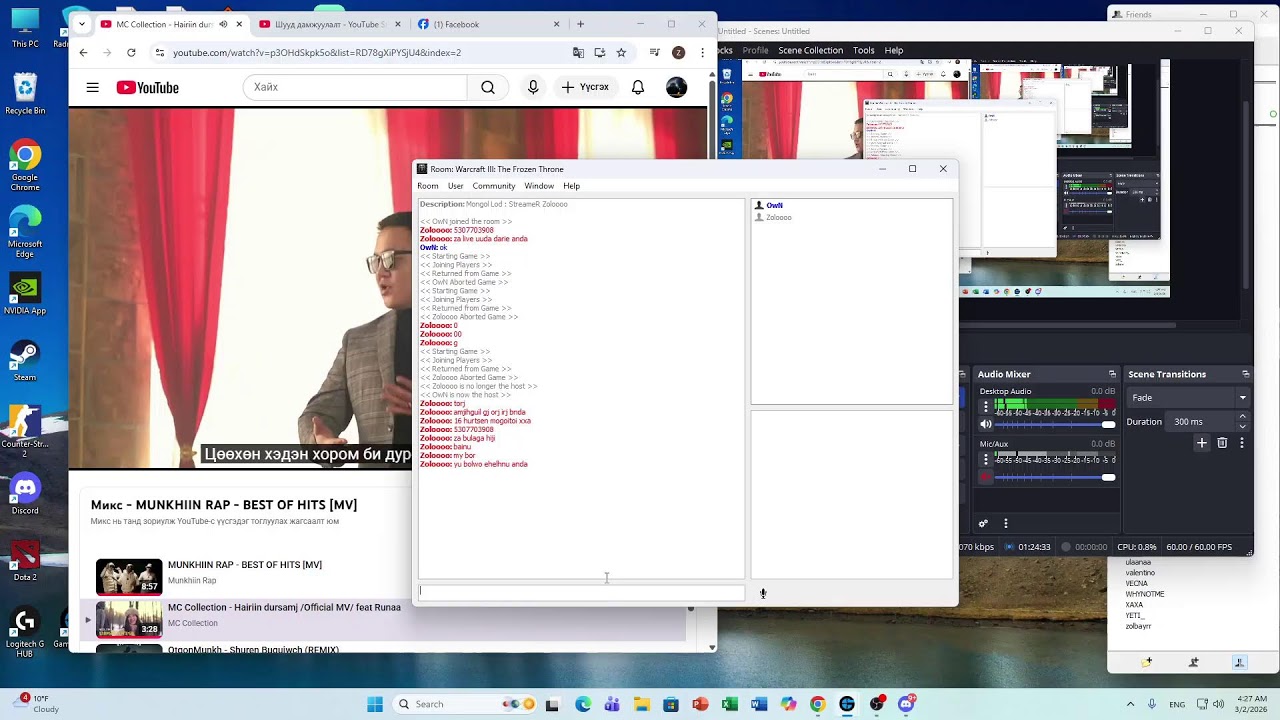Open the Fade transition dropdown
Image resolution: width=1280 pixels, height=720 pixels.
coord(1188,398)
